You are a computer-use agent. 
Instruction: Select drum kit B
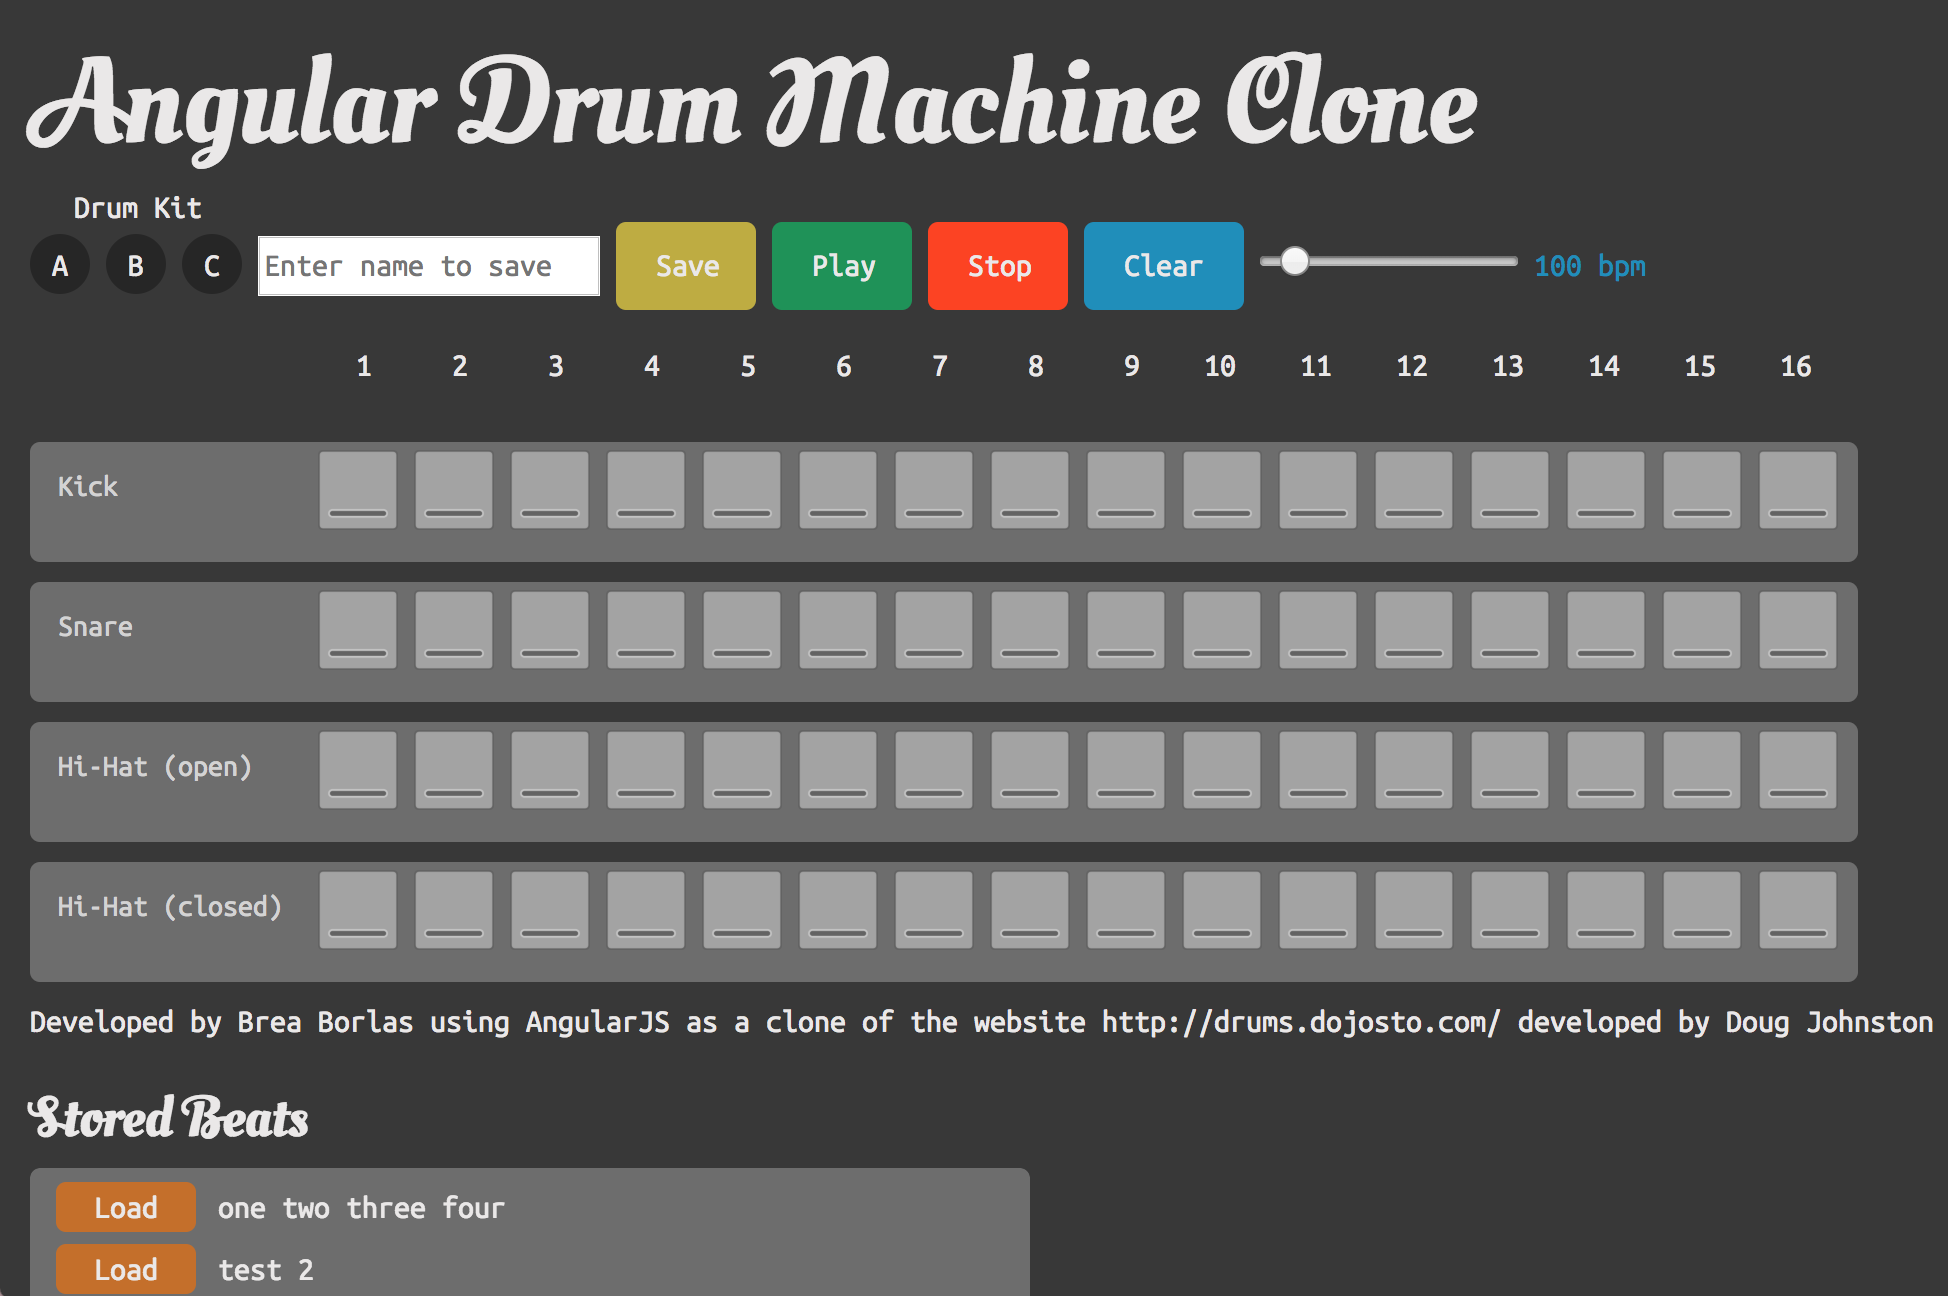click(136, 265)
